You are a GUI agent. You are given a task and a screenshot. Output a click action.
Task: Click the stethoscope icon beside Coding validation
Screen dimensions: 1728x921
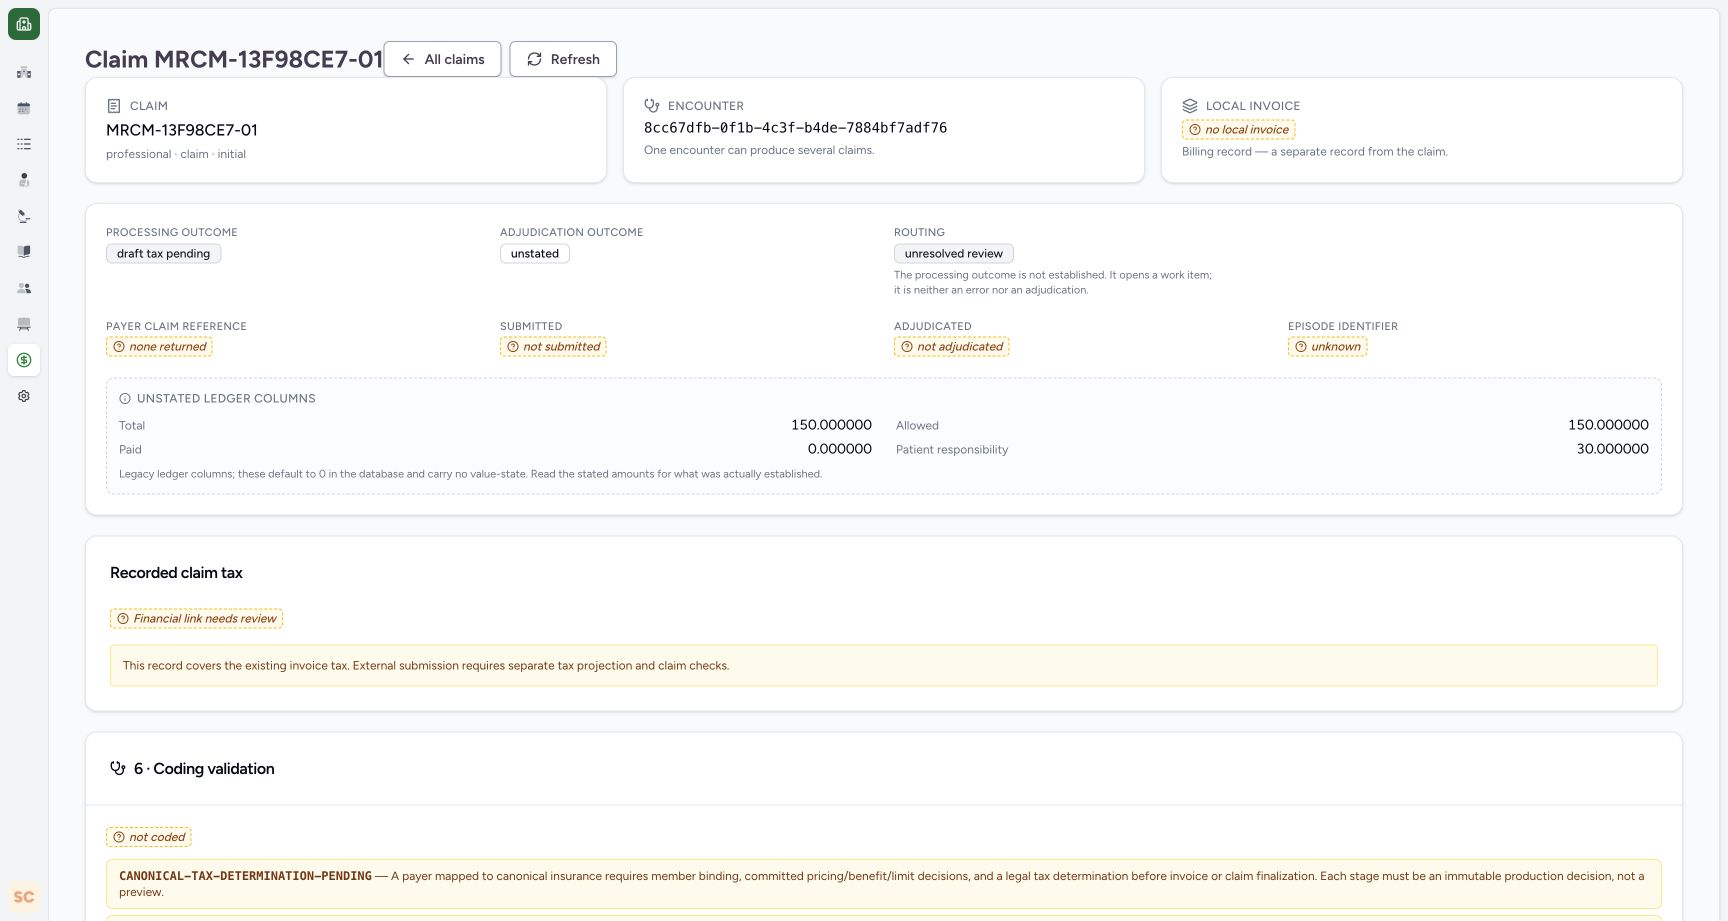118,769
